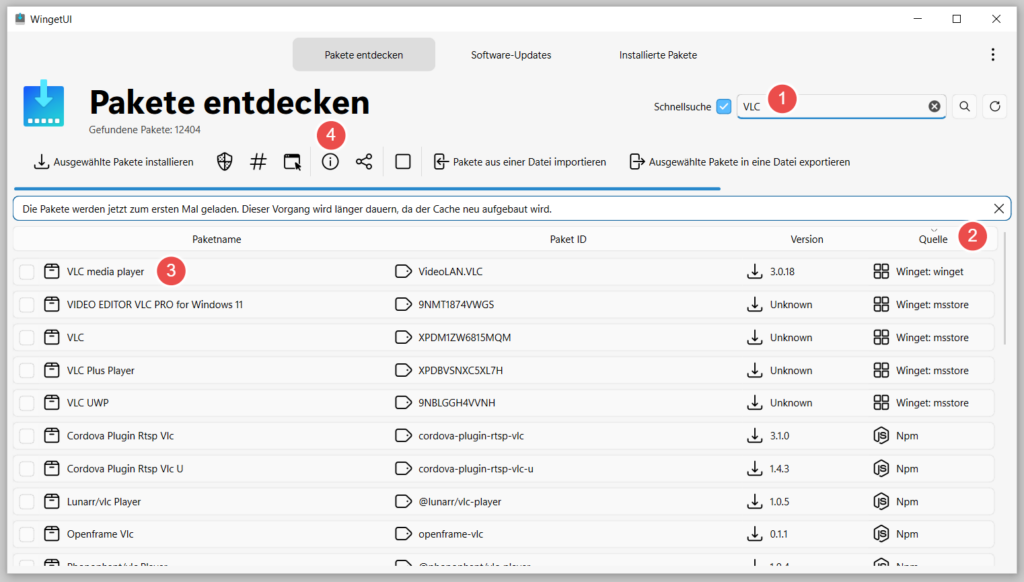Click the XPDBVSNXC5XL7H package ID

pyautogui.click(x=460, y=370)
